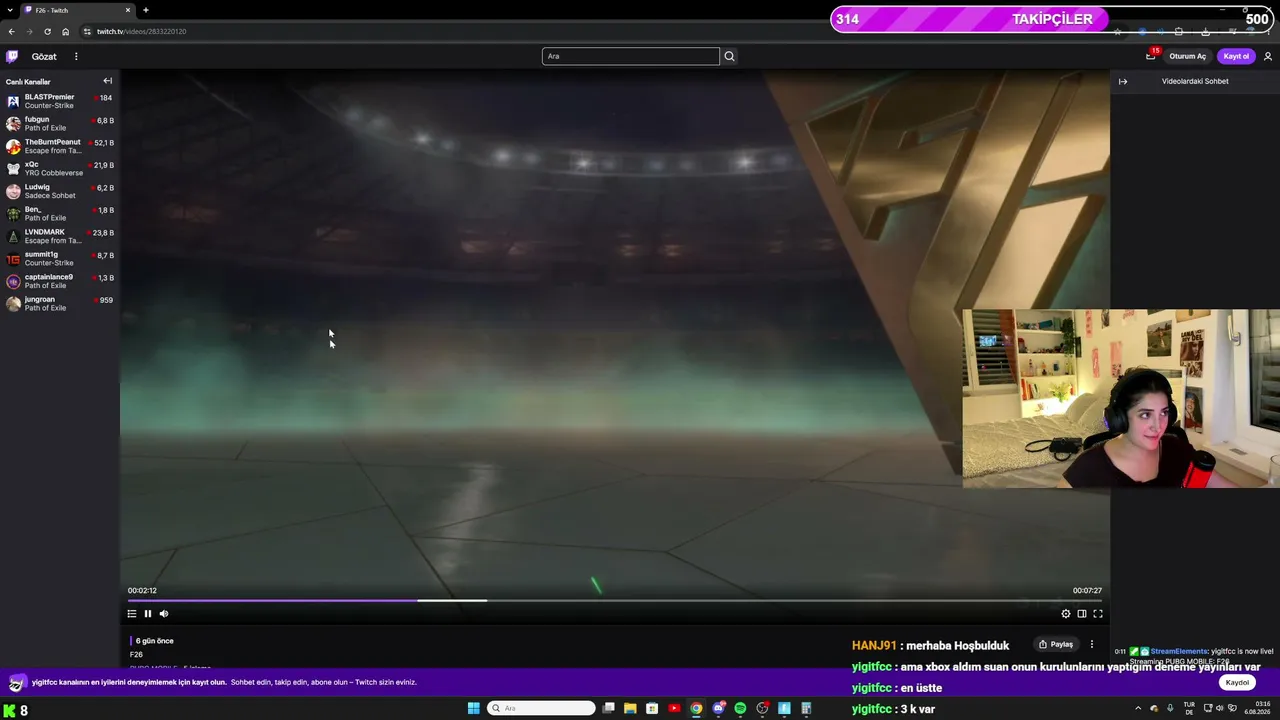
Task: Switch the TUR keyboard language indicator
Action: click(x=1189, y=708)
